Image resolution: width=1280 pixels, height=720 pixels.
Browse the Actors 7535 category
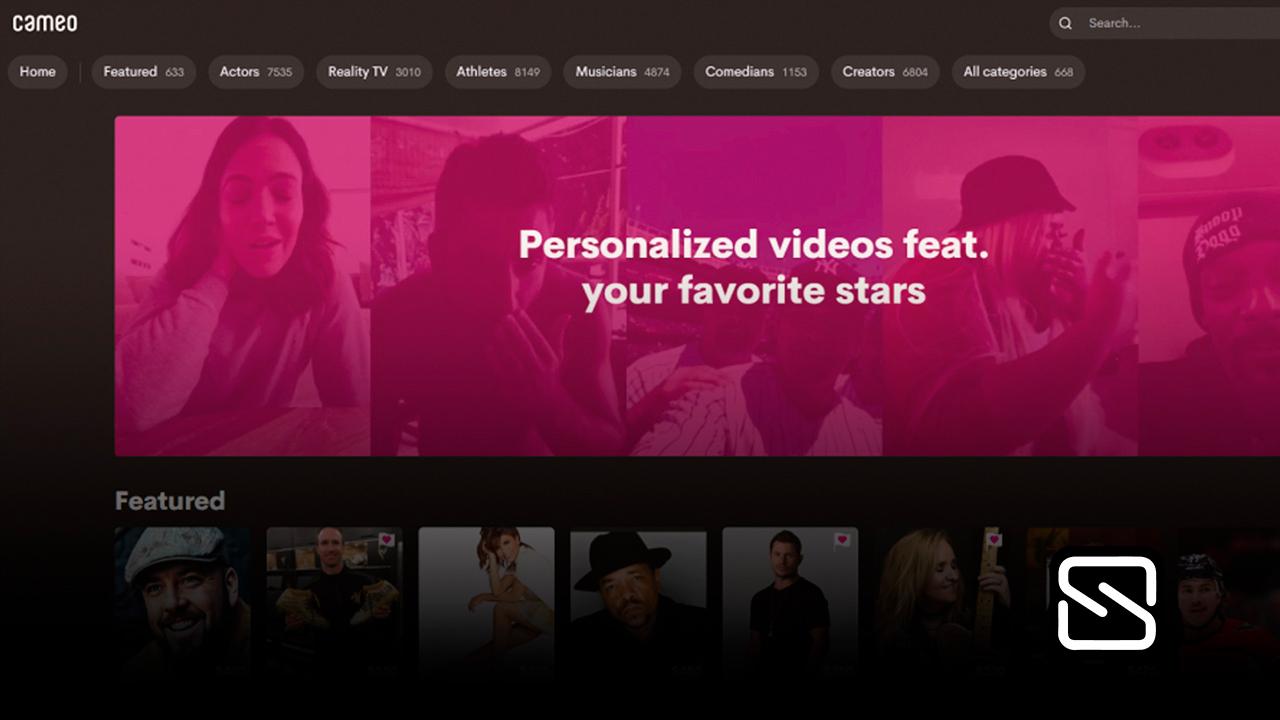(x=255, y=71)
